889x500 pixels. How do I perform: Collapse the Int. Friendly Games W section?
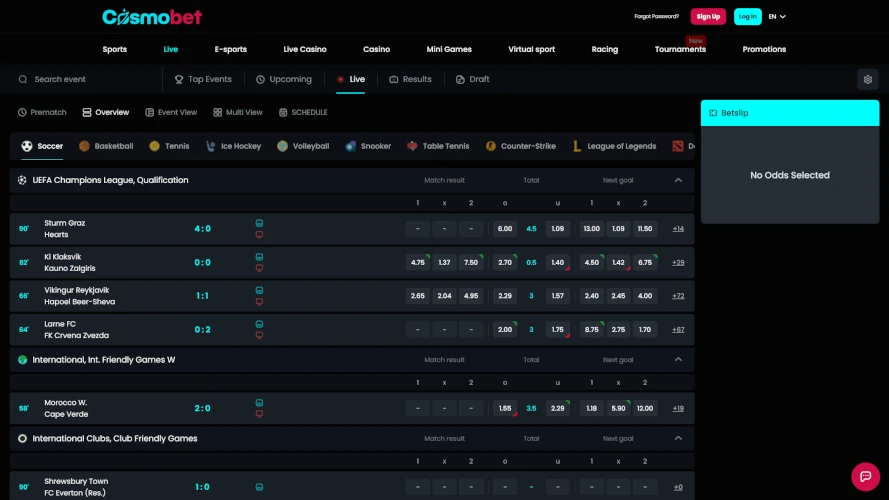point(678,359)
